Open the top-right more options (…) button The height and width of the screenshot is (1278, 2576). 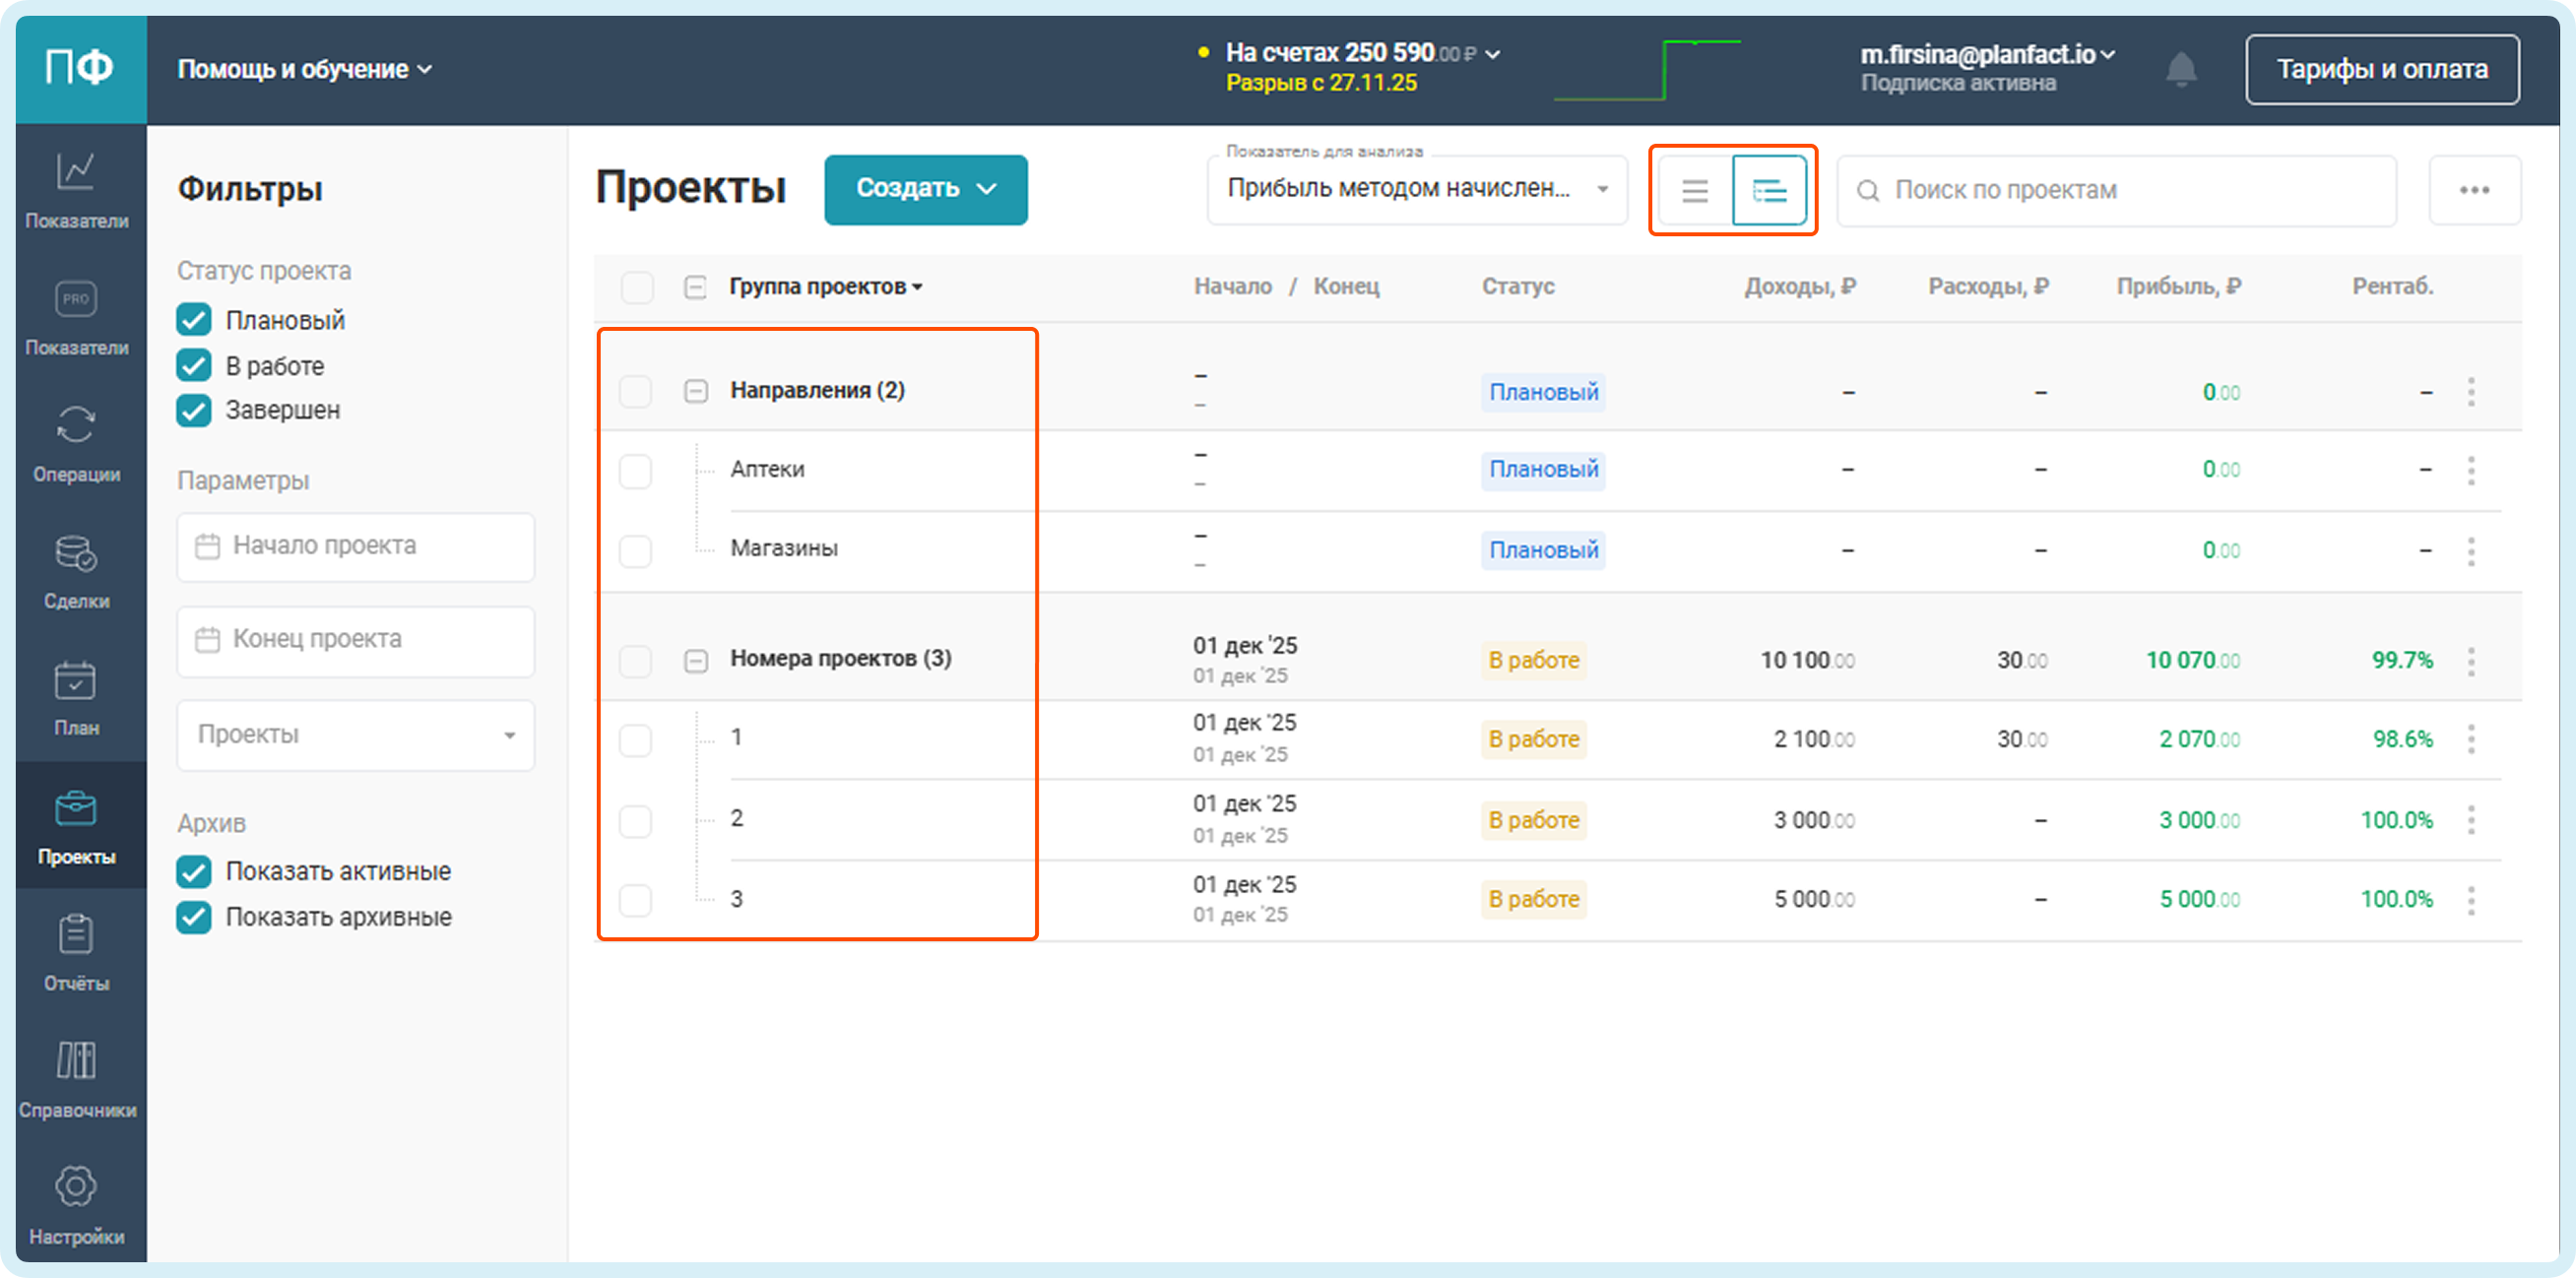coord(2474,190)
